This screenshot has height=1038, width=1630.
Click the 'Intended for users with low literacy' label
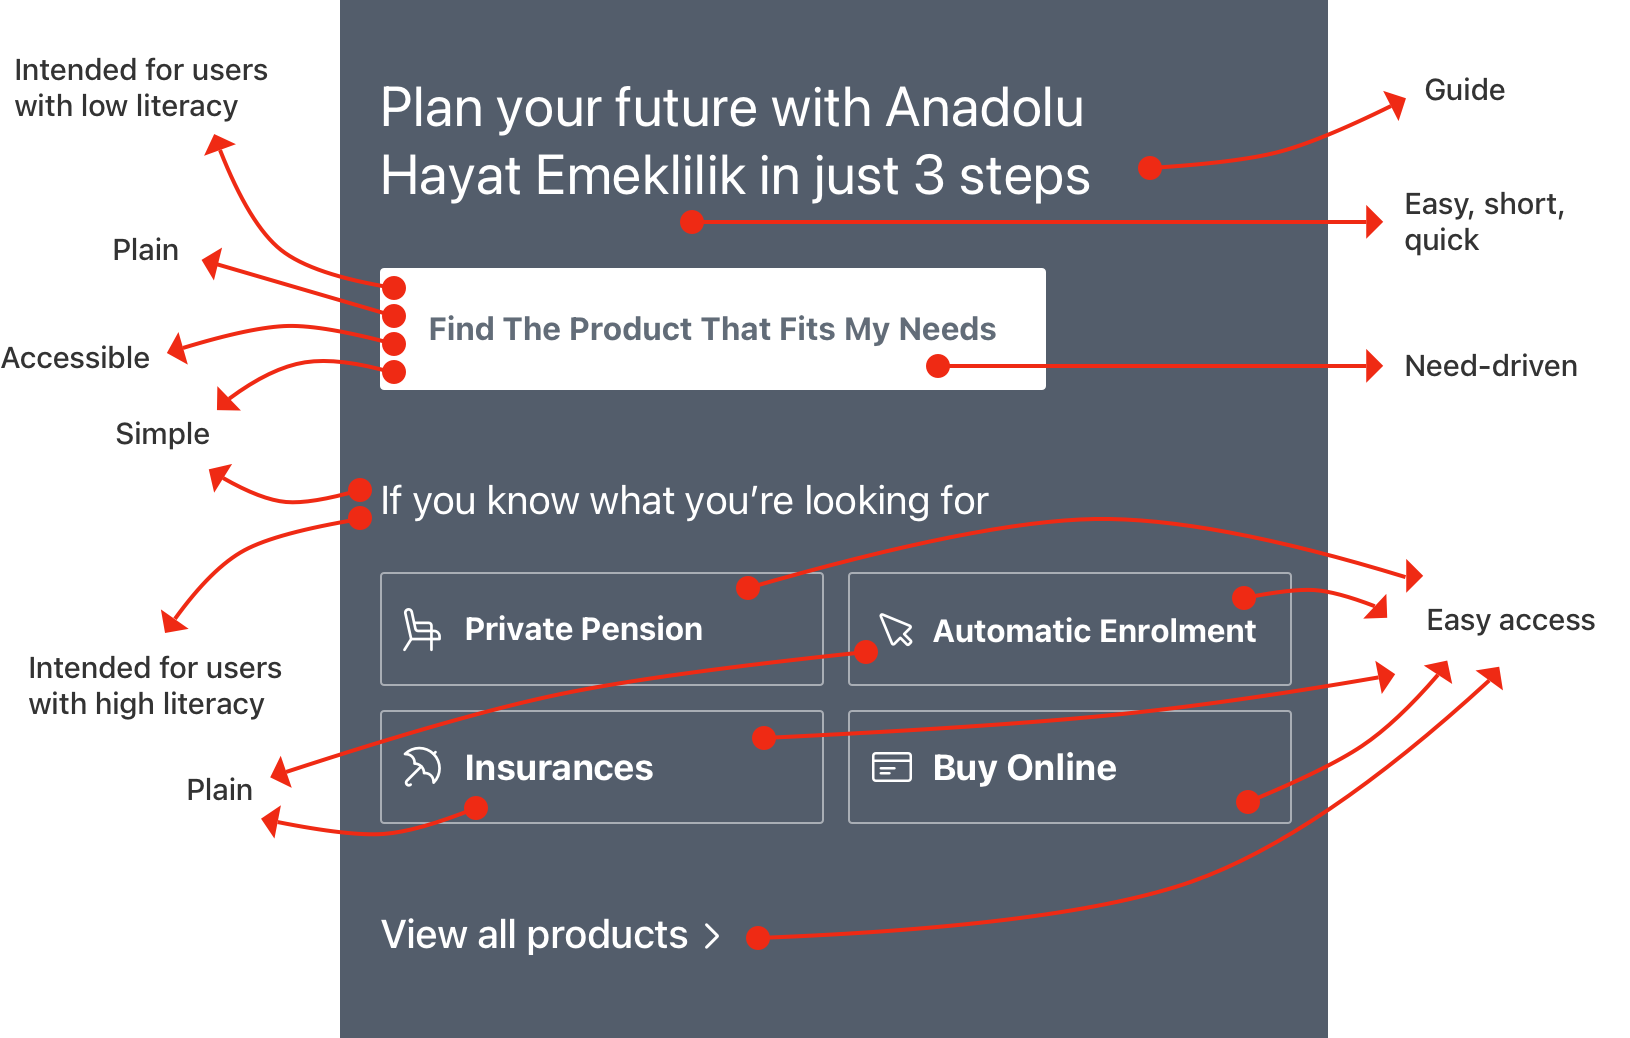[141, 88]
